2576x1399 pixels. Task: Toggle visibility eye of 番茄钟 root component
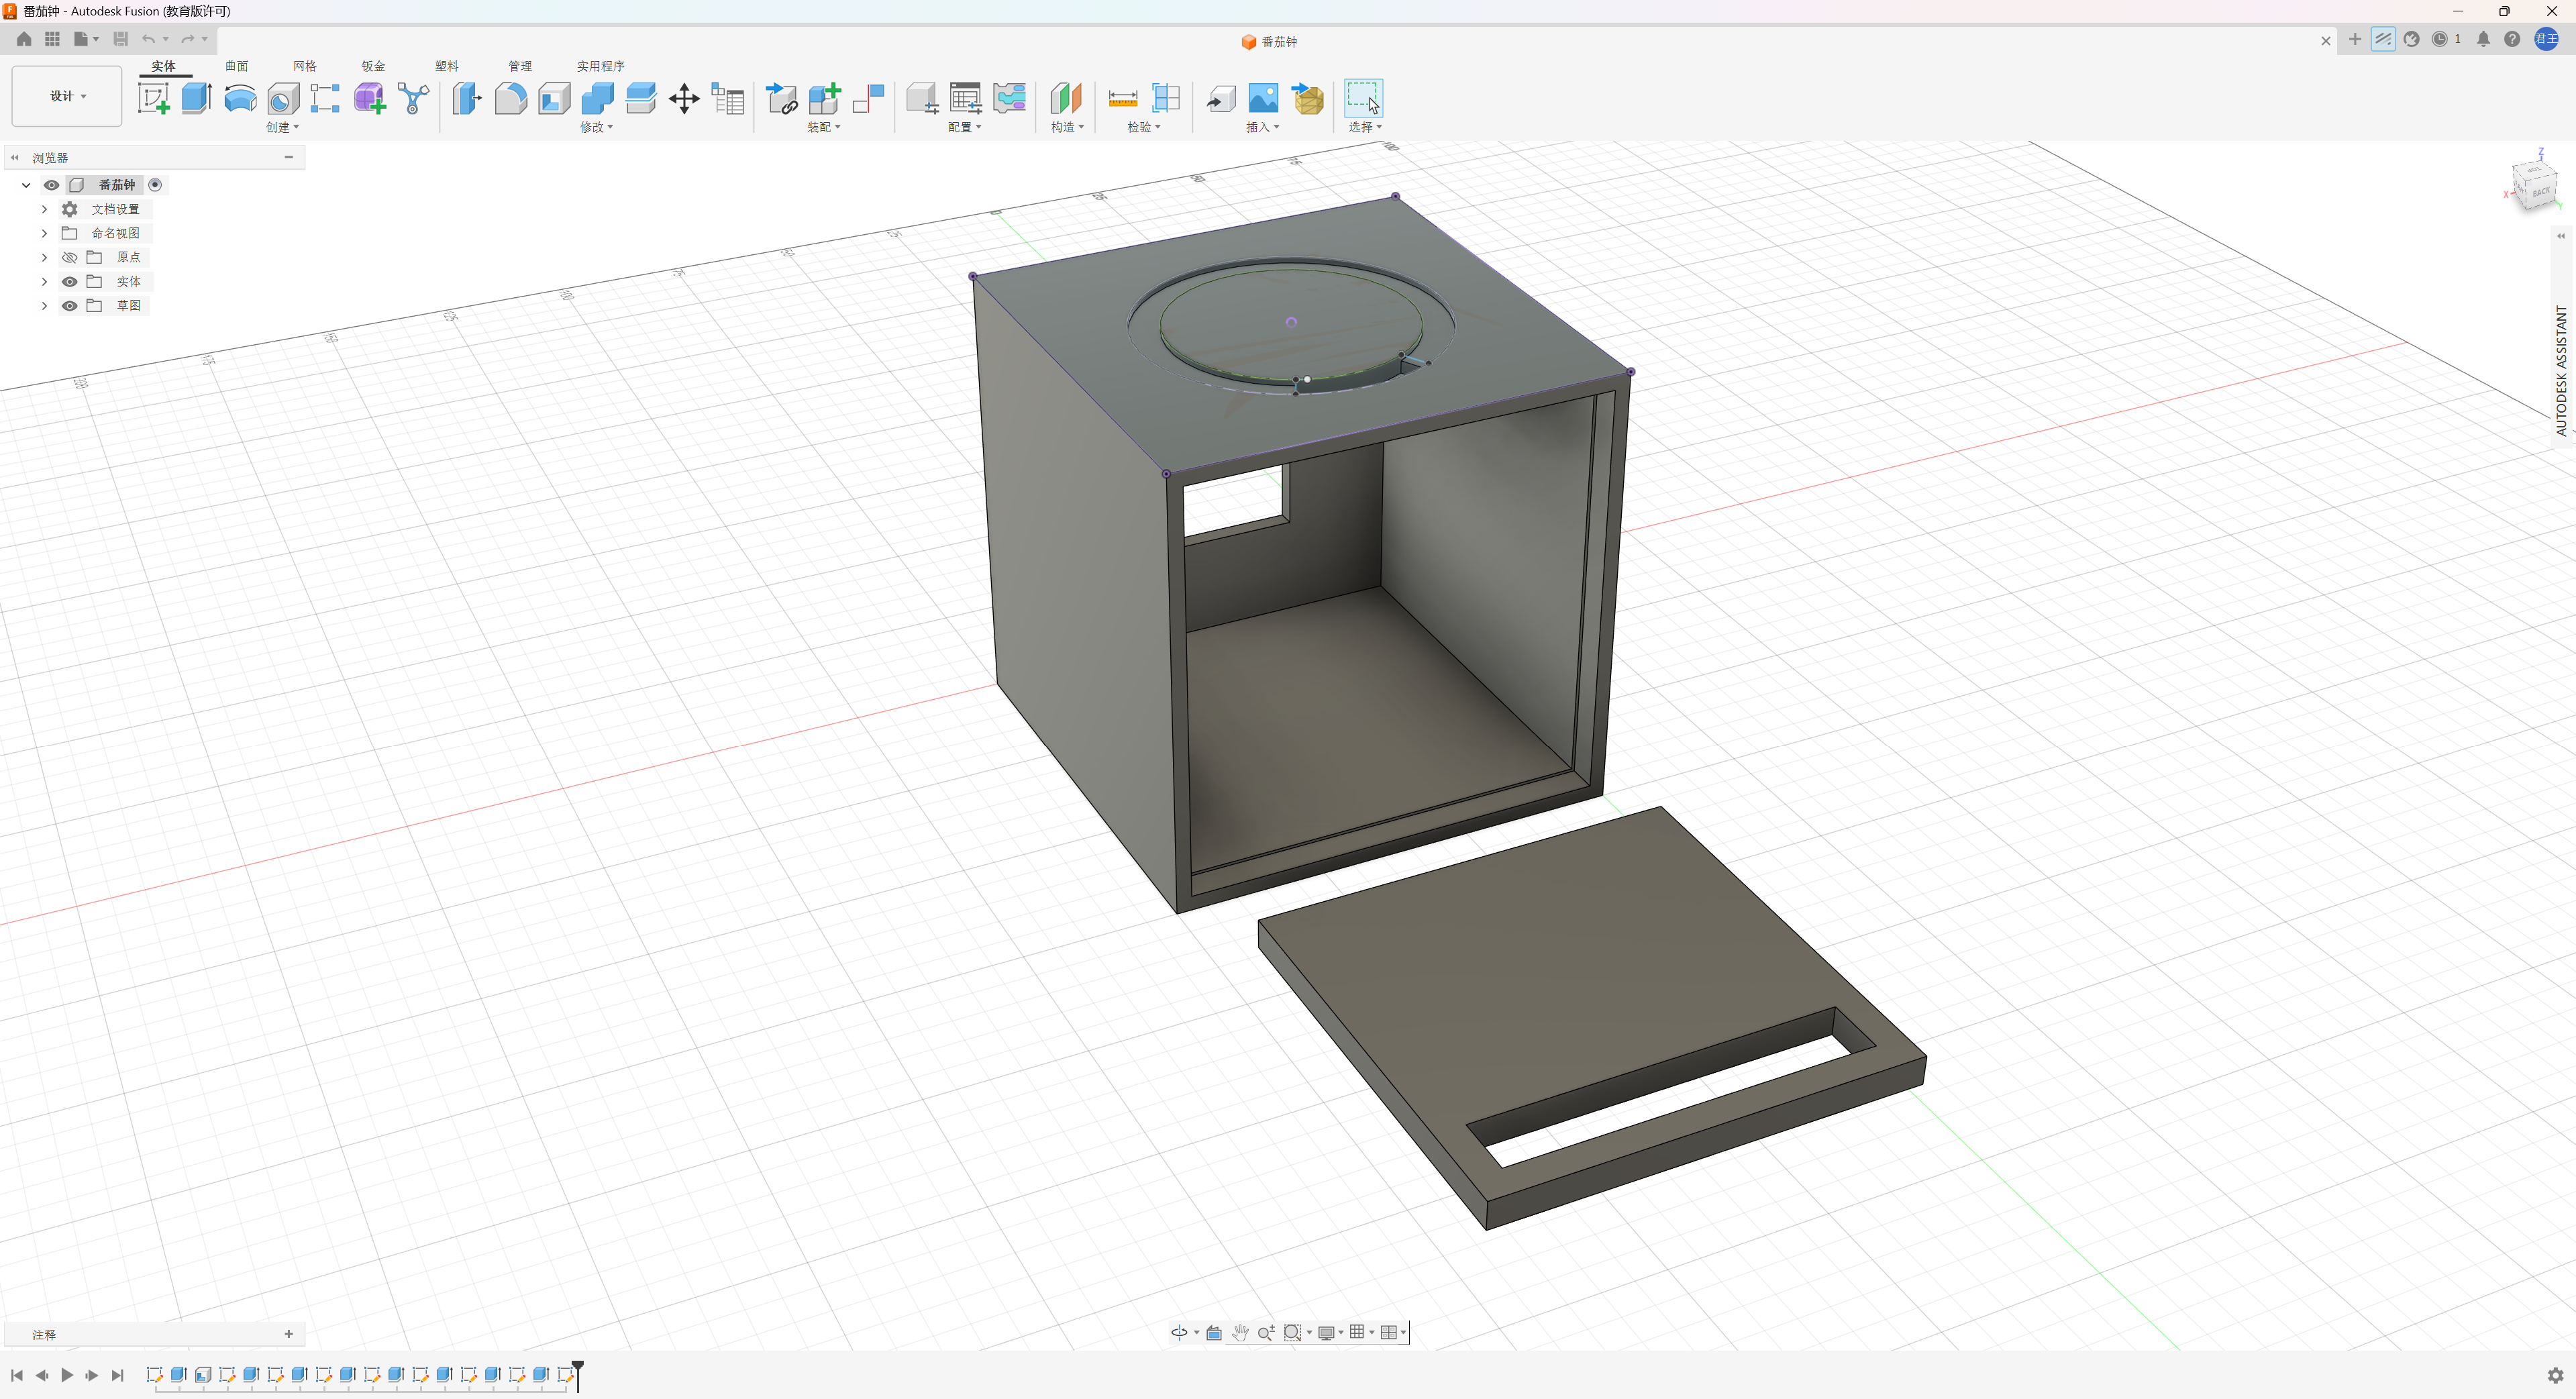point(51,185)
